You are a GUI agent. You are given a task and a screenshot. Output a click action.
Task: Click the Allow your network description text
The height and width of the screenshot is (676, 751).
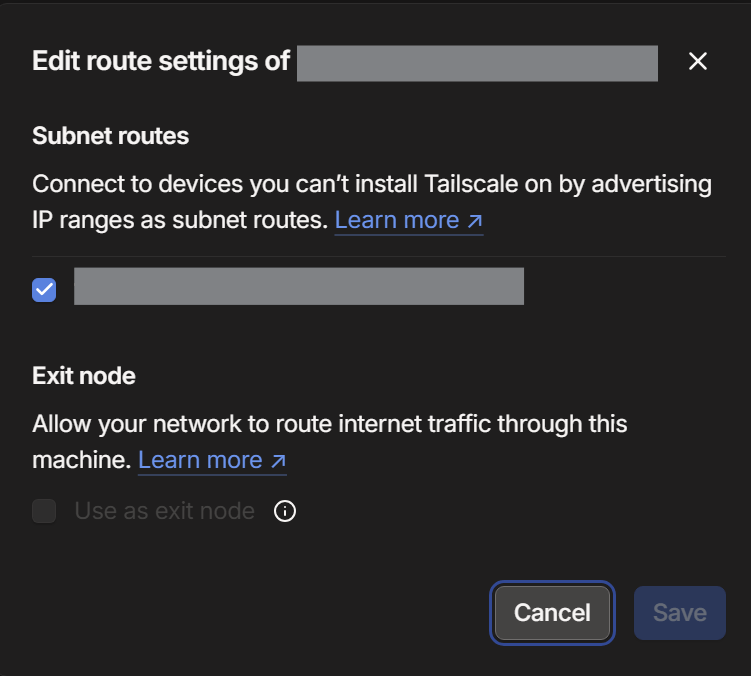[x=330, y=442]
